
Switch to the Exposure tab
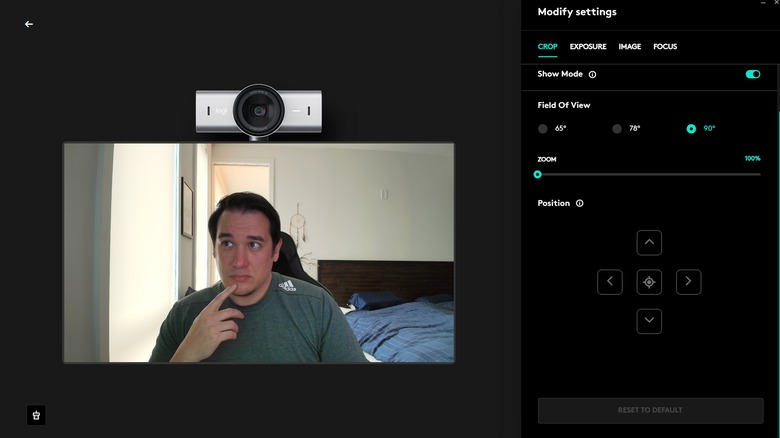(588, 47)
